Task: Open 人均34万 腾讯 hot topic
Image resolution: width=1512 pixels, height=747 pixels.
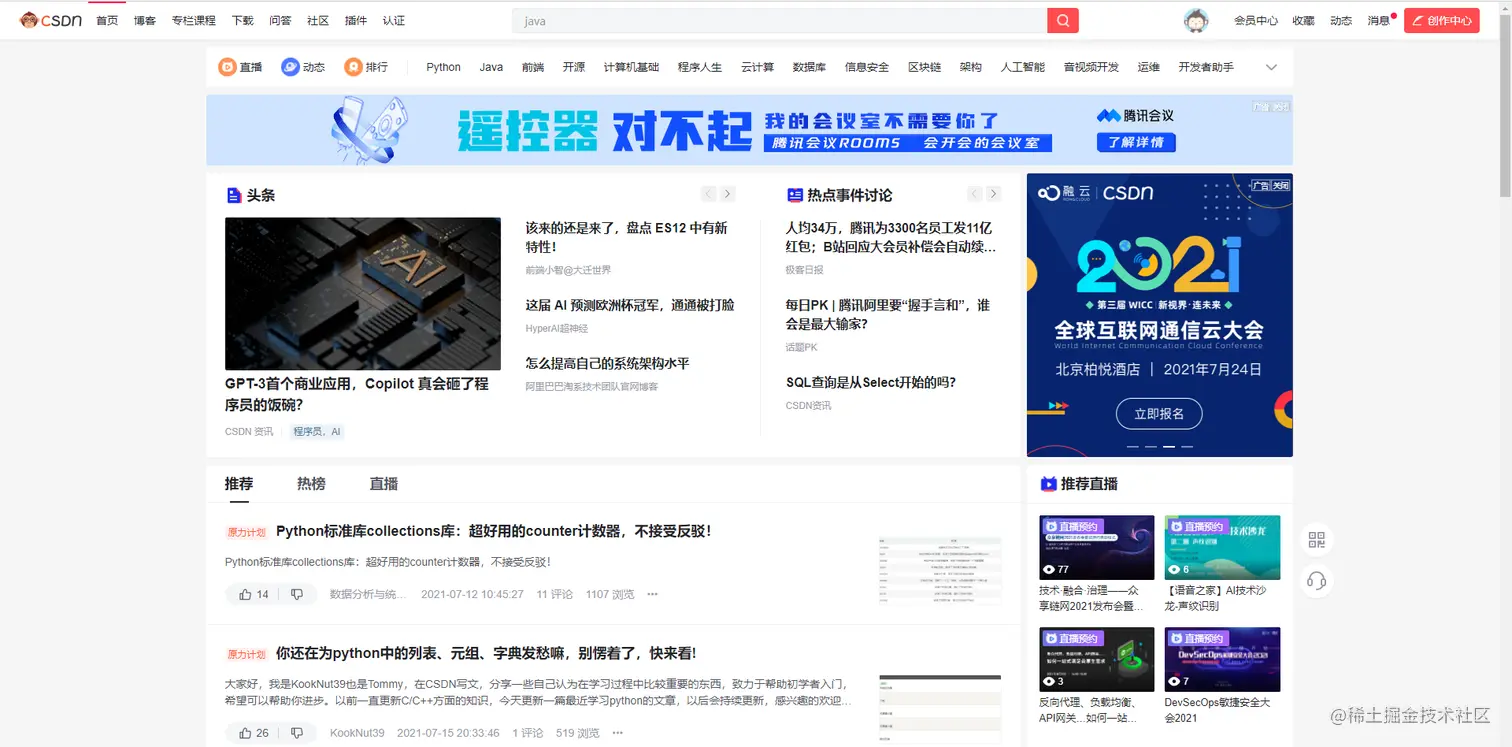Action: [891, 237]
